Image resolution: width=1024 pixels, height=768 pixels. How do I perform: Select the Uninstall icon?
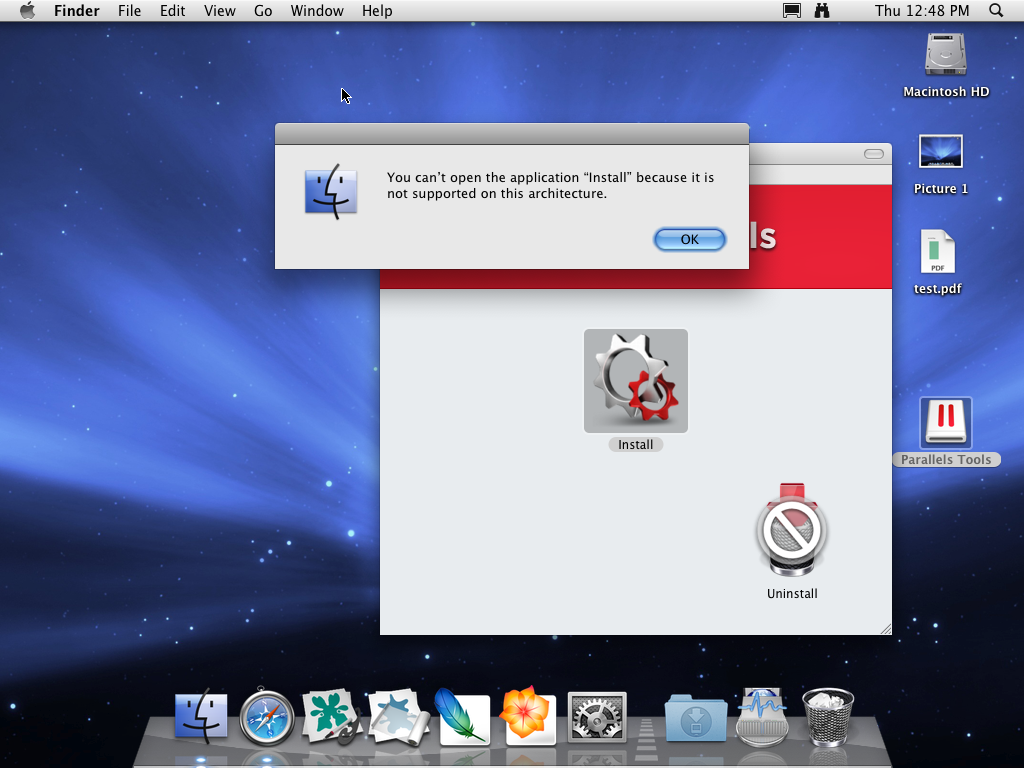792,530
